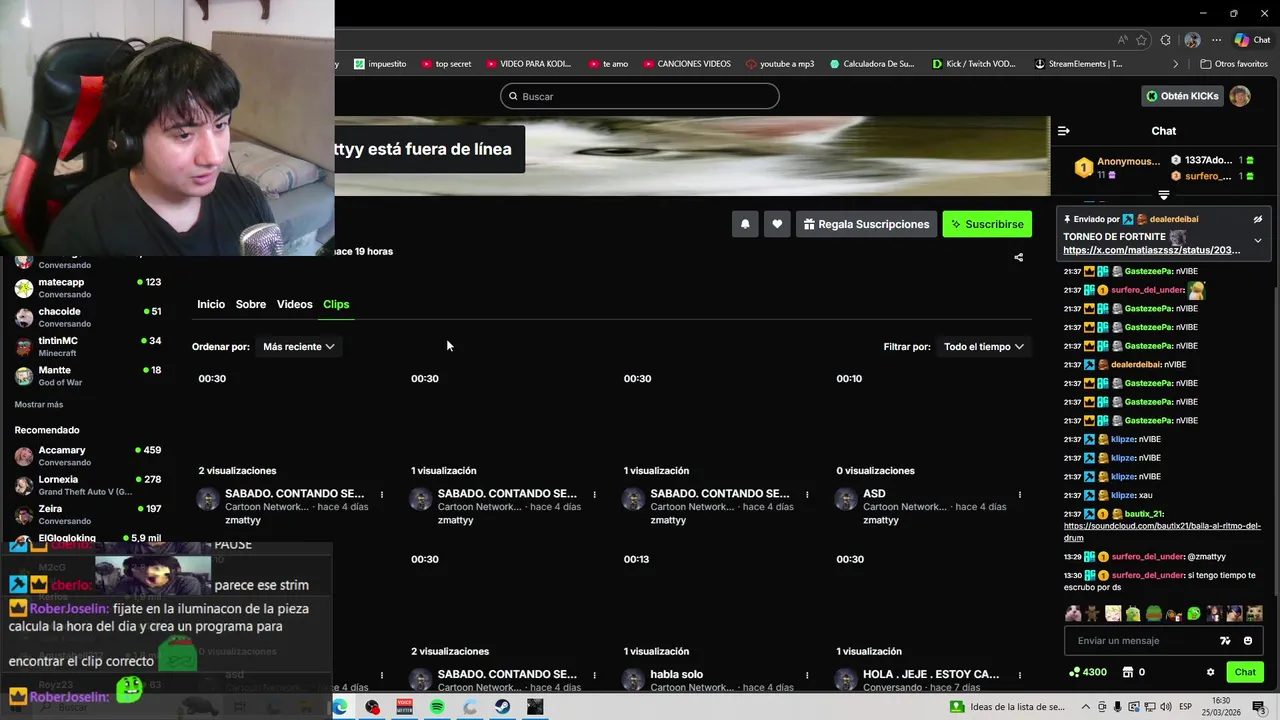Screen dimensions: 1280x720
Task: Click the Buscar search field
Action: tap(640, 96)
